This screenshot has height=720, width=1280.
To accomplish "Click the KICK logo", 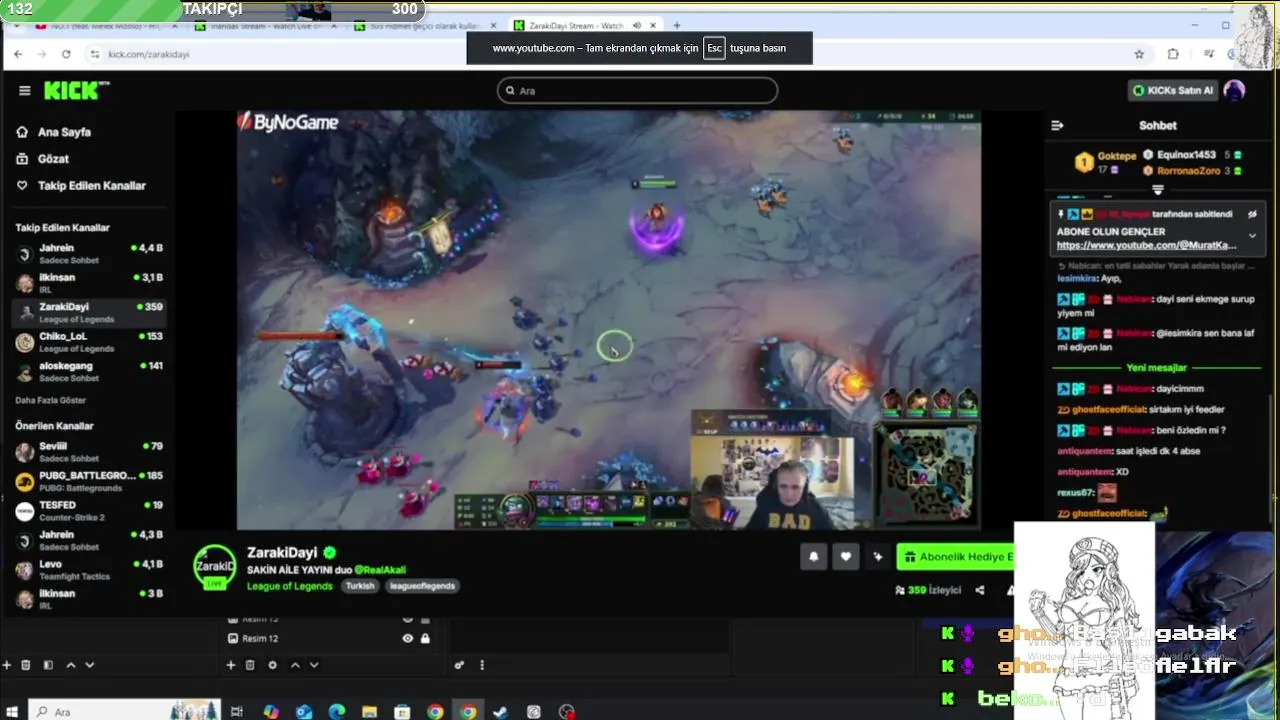I will click(76, 91).
